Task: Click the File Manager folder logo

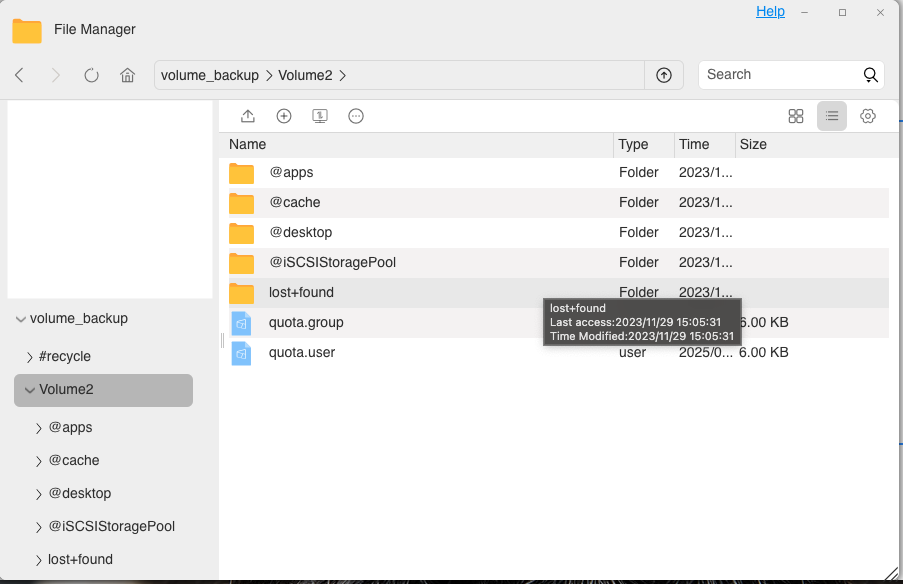Action: pos(27,31)
